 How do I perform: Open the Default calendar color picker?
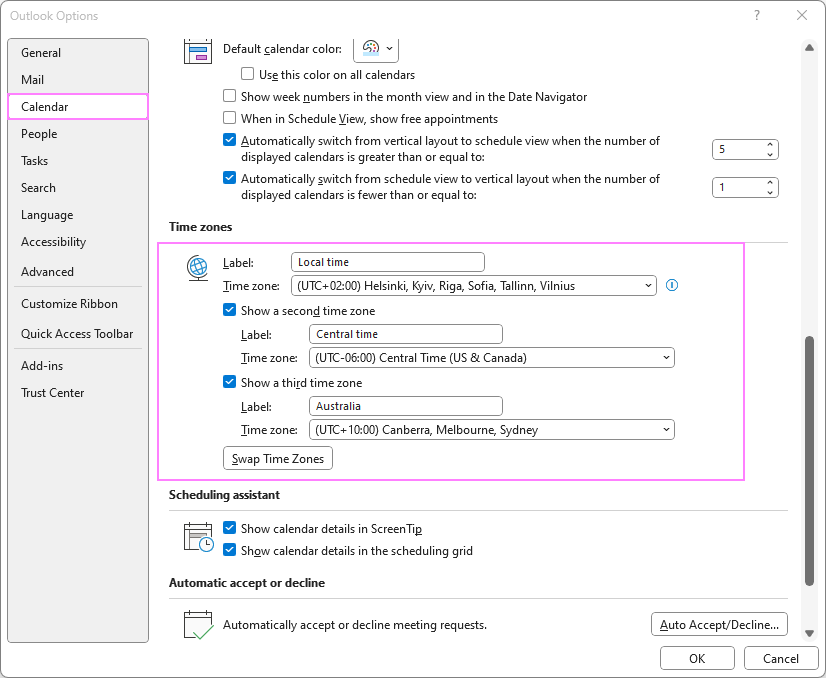(x=377, y=48)
